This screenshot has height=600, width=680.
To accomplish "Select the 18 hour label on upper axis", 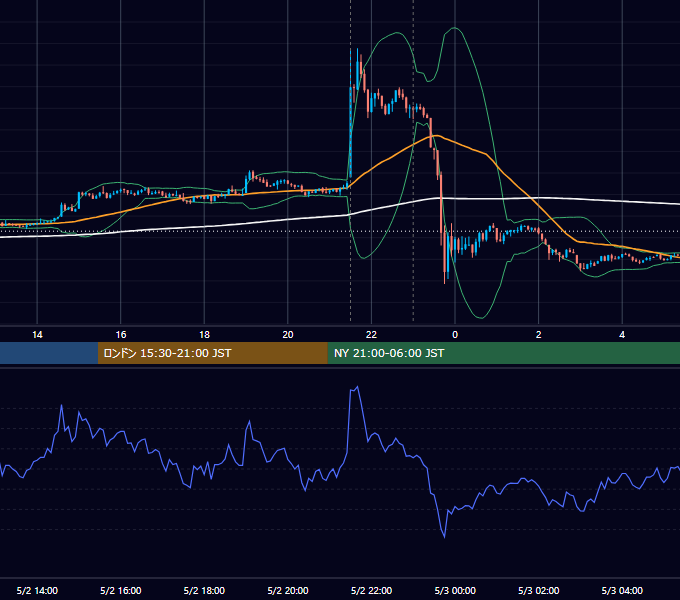I will pos(204,335).
